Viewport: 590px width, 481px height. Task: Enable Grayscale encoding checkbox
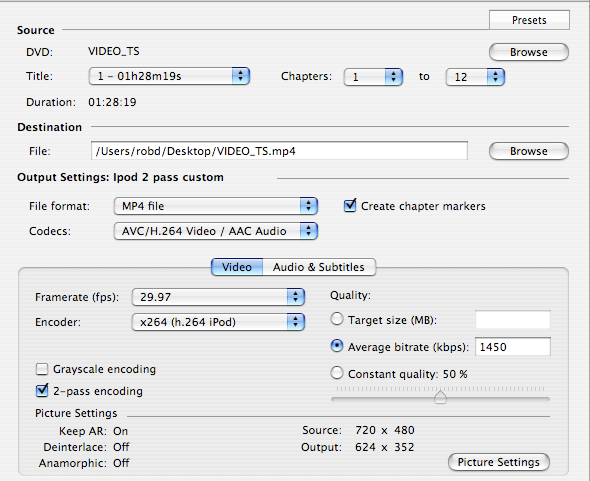(42, 369)
